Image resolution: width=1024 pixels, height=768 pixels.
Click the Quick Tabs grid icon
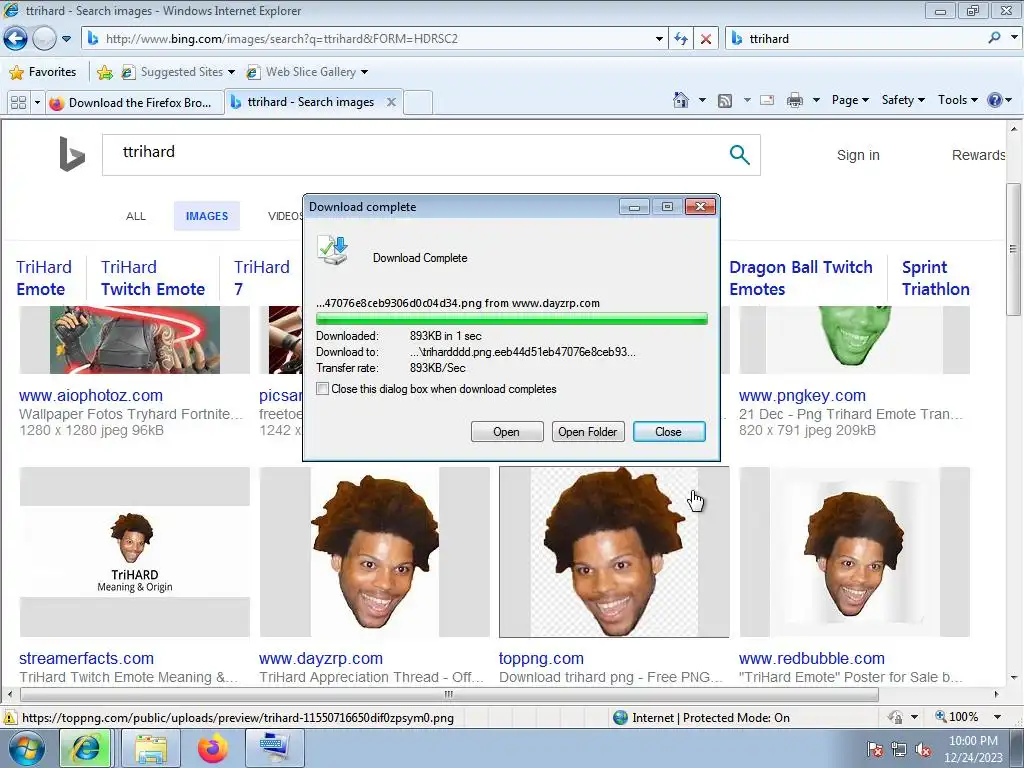tap(18, 103)
